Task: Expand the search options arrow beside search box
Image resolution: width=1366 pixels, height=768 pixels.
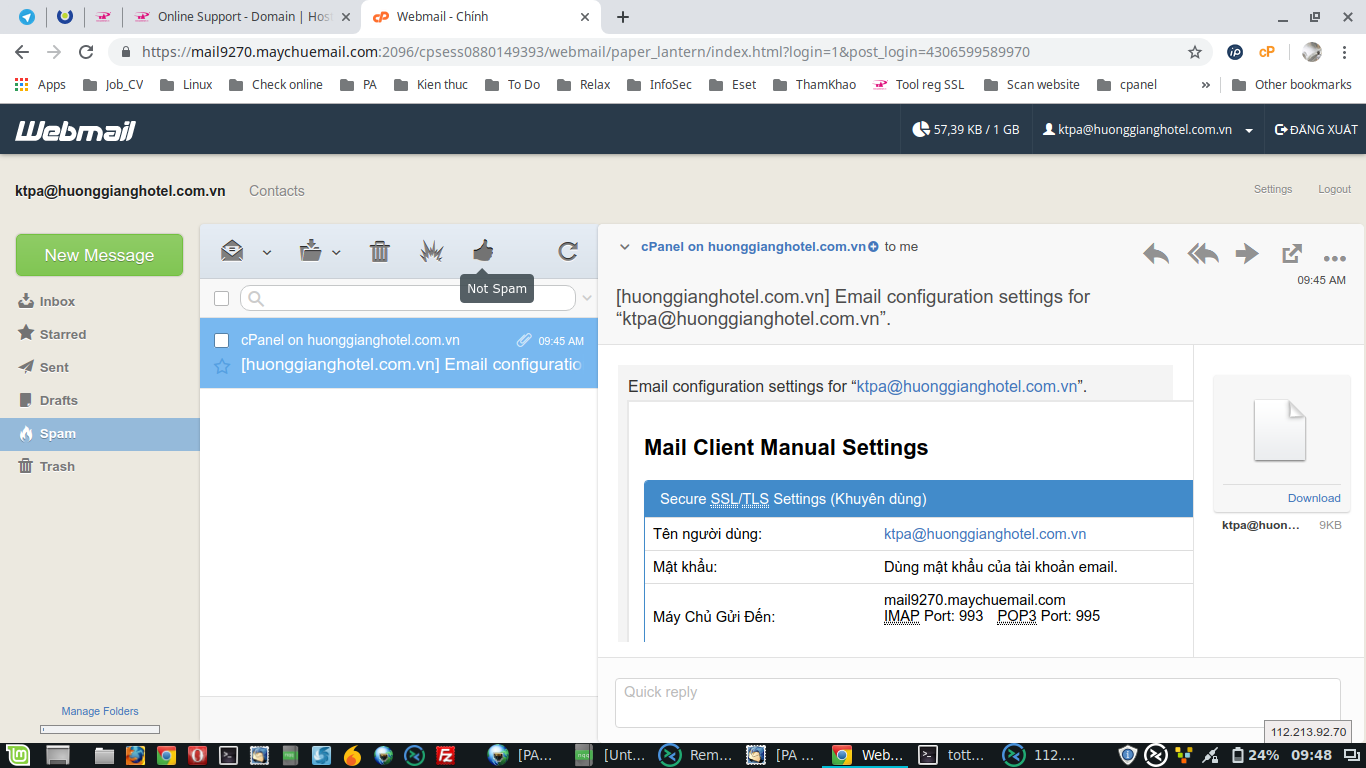Action: [587, 298]
